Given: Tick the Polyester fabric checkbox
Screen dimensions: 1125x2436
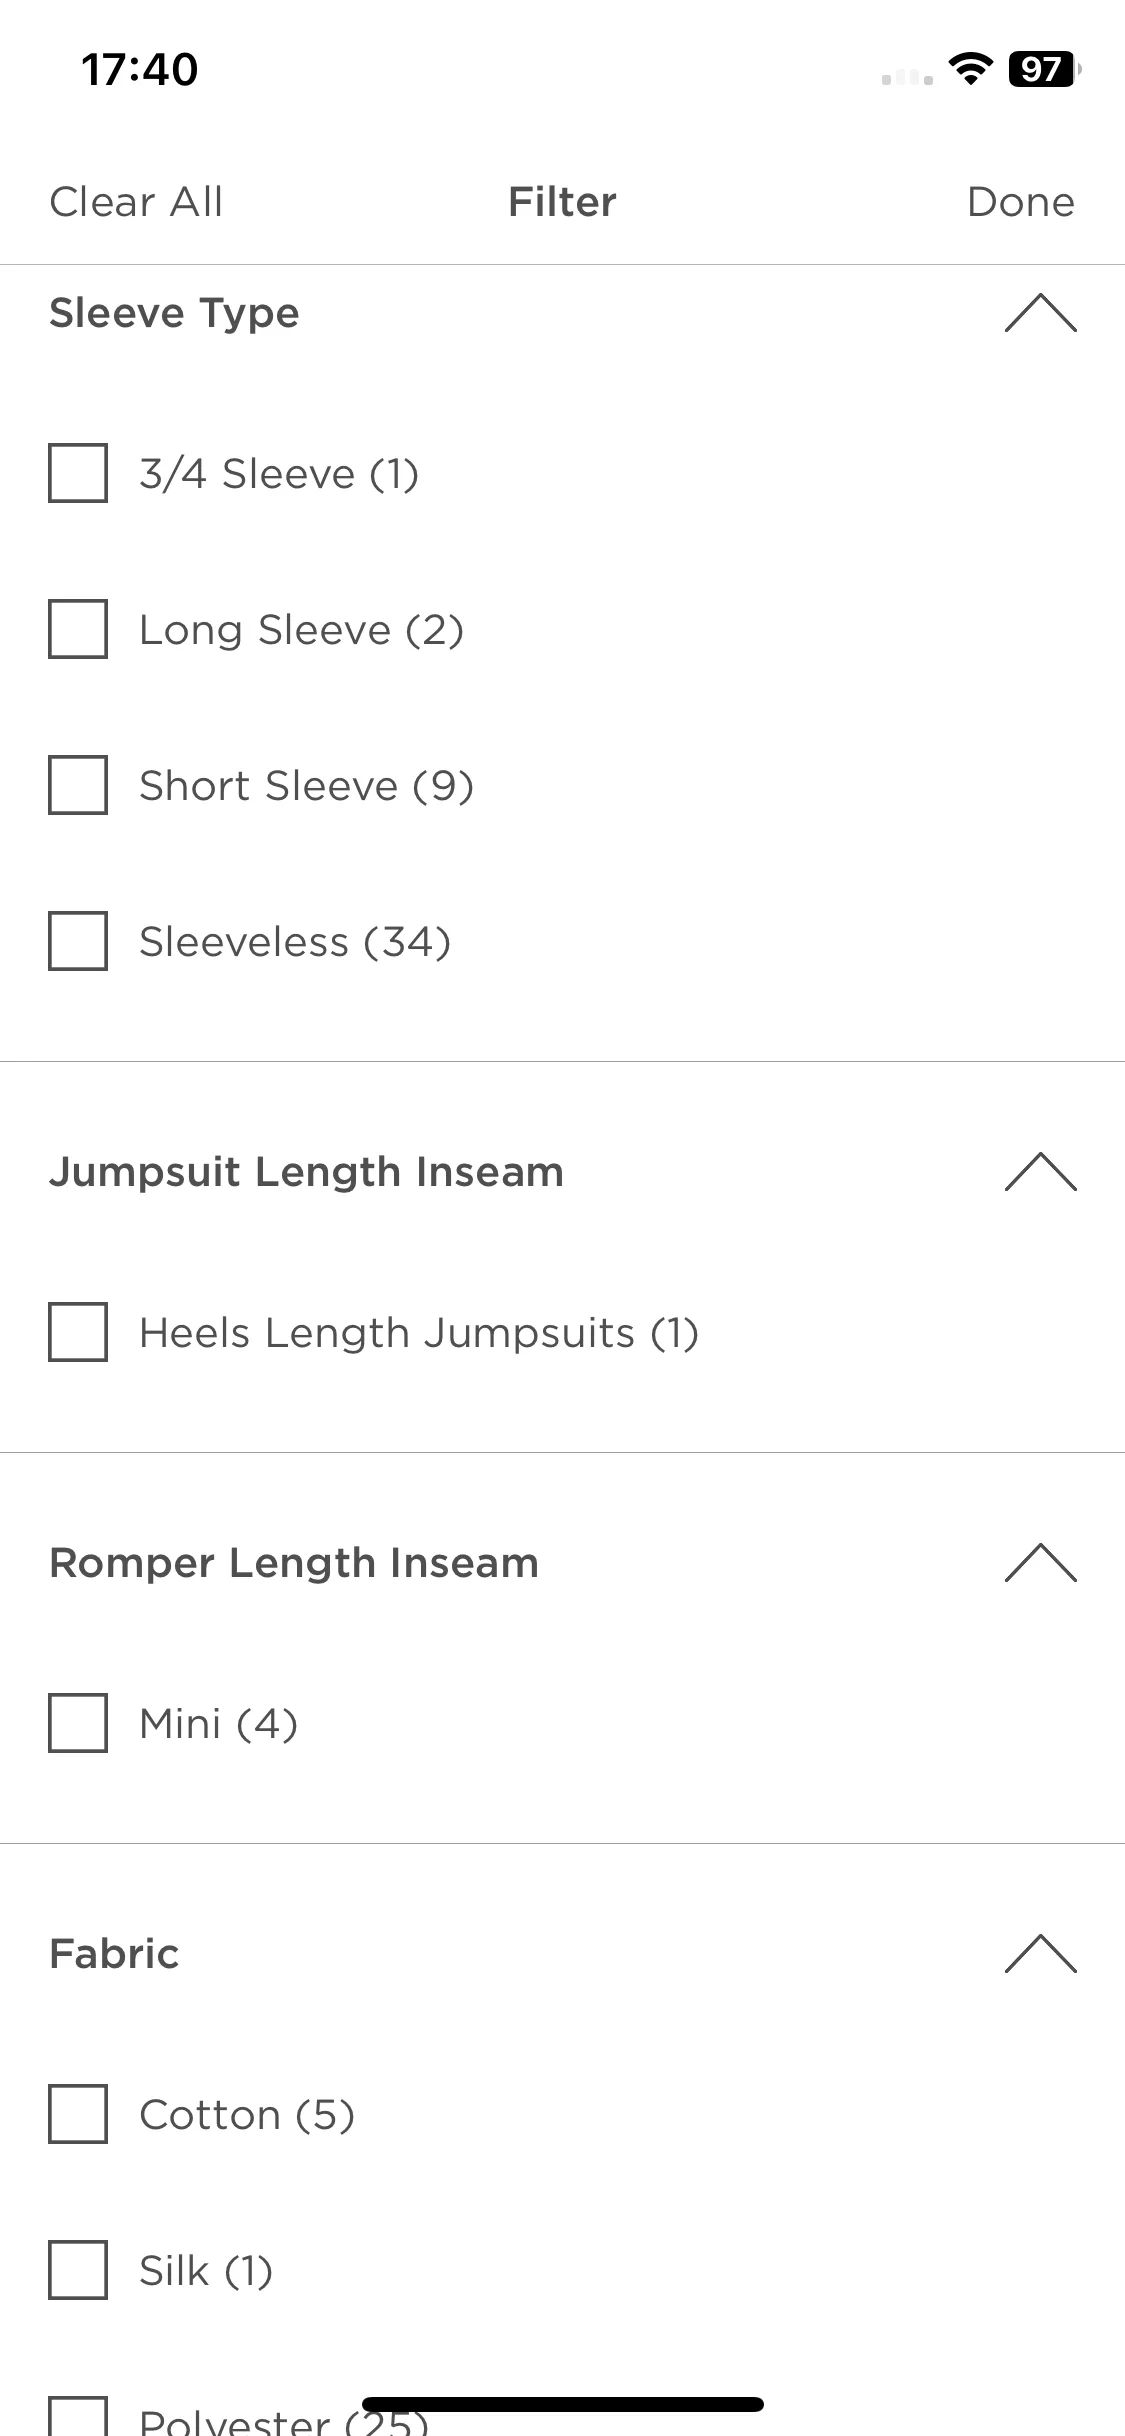Looking at the screenshot, I should [x=78, y=2416].
